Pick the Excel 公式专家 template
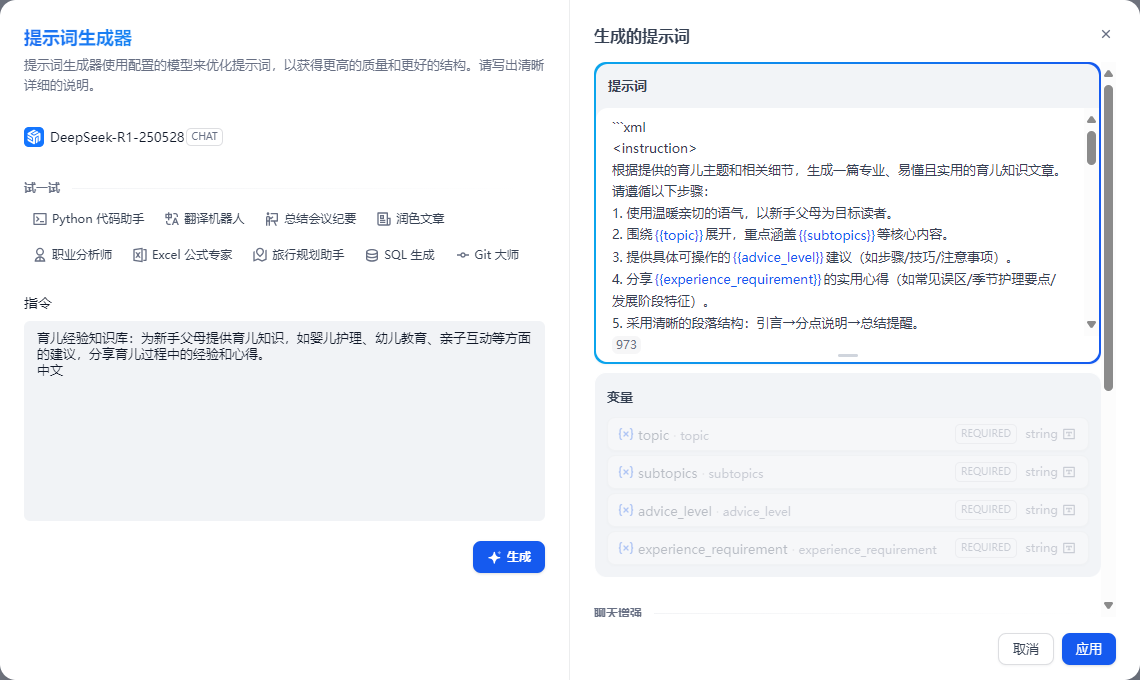Image resolution: width=1140 pixels, height=680 pixels. coord(182,255)
